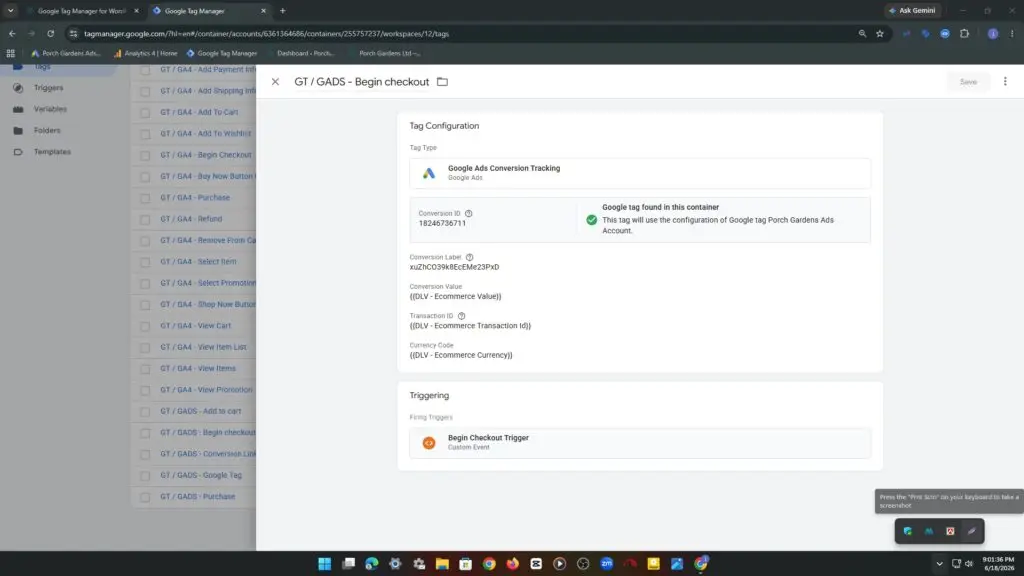Go back to previous page

click(x=12, y=33)
